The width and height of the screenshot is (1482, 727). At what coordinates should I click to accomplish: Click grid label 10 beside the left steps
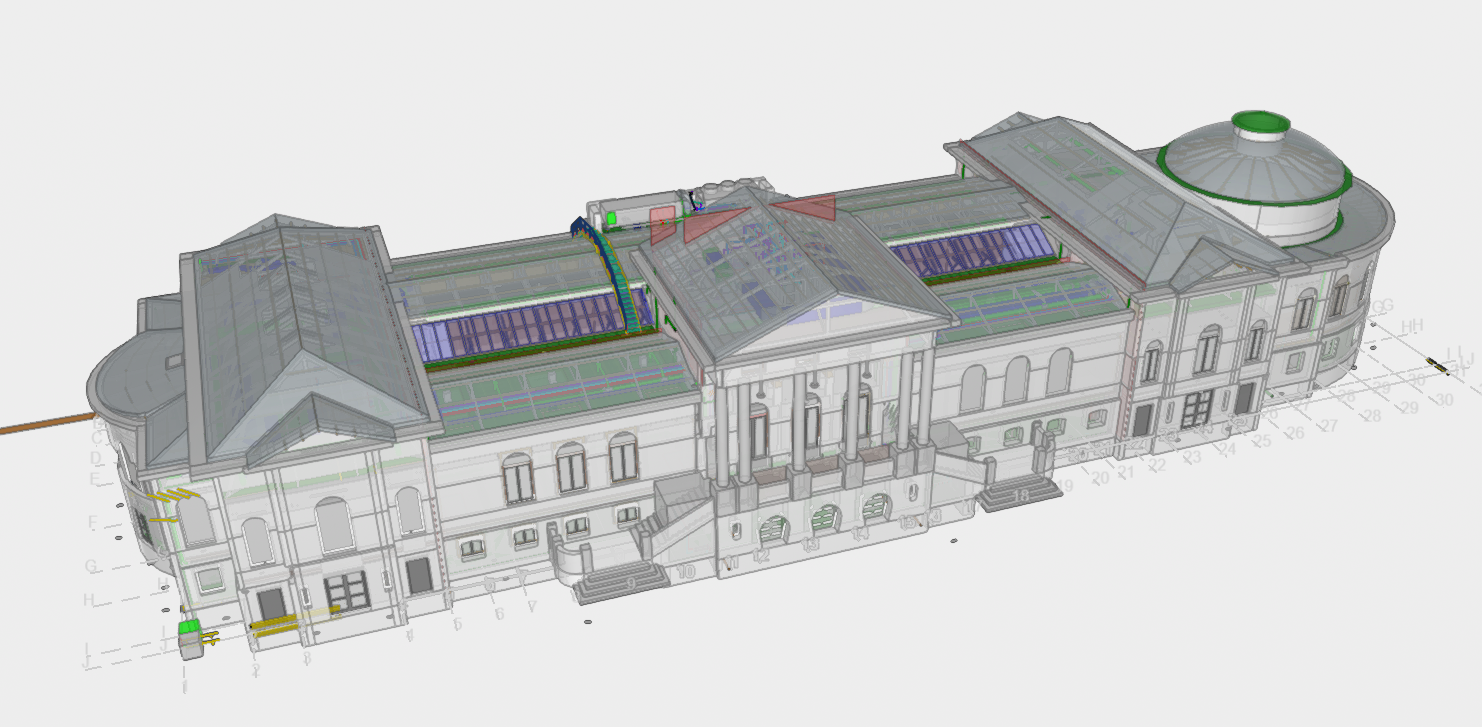[x=685, y=571]
